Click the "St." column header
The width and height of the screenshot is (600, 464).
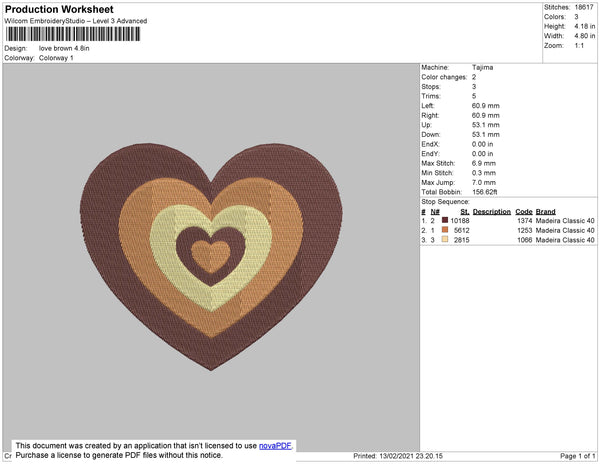tap(465, 212)
